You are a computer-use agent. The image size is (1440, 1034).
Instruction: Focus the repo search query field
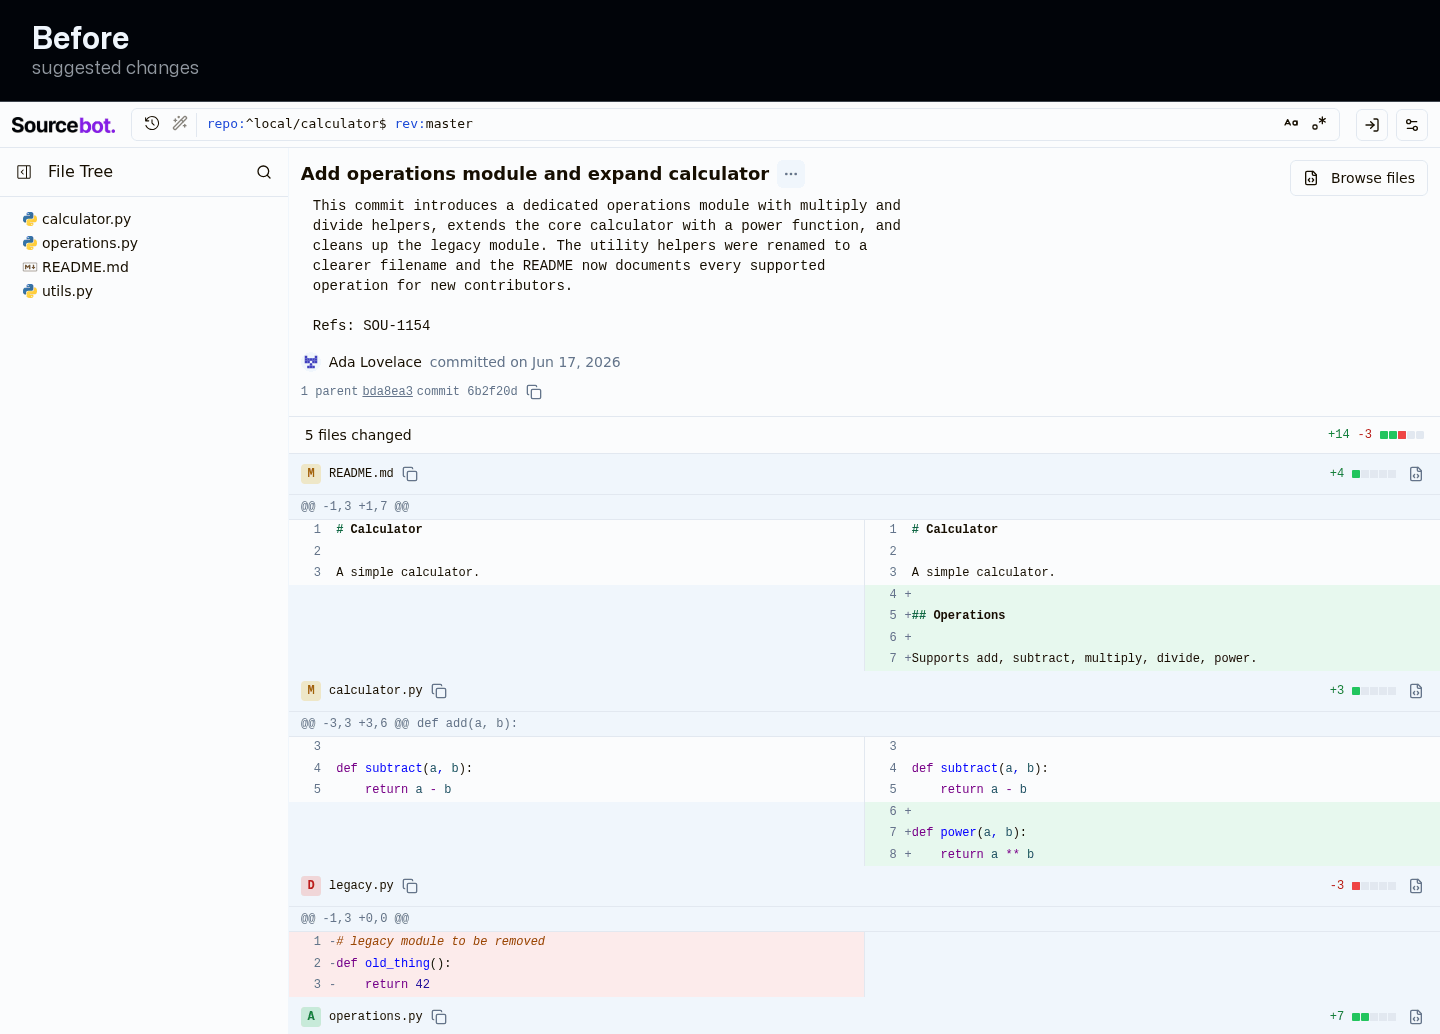click(x=735, y=124)
